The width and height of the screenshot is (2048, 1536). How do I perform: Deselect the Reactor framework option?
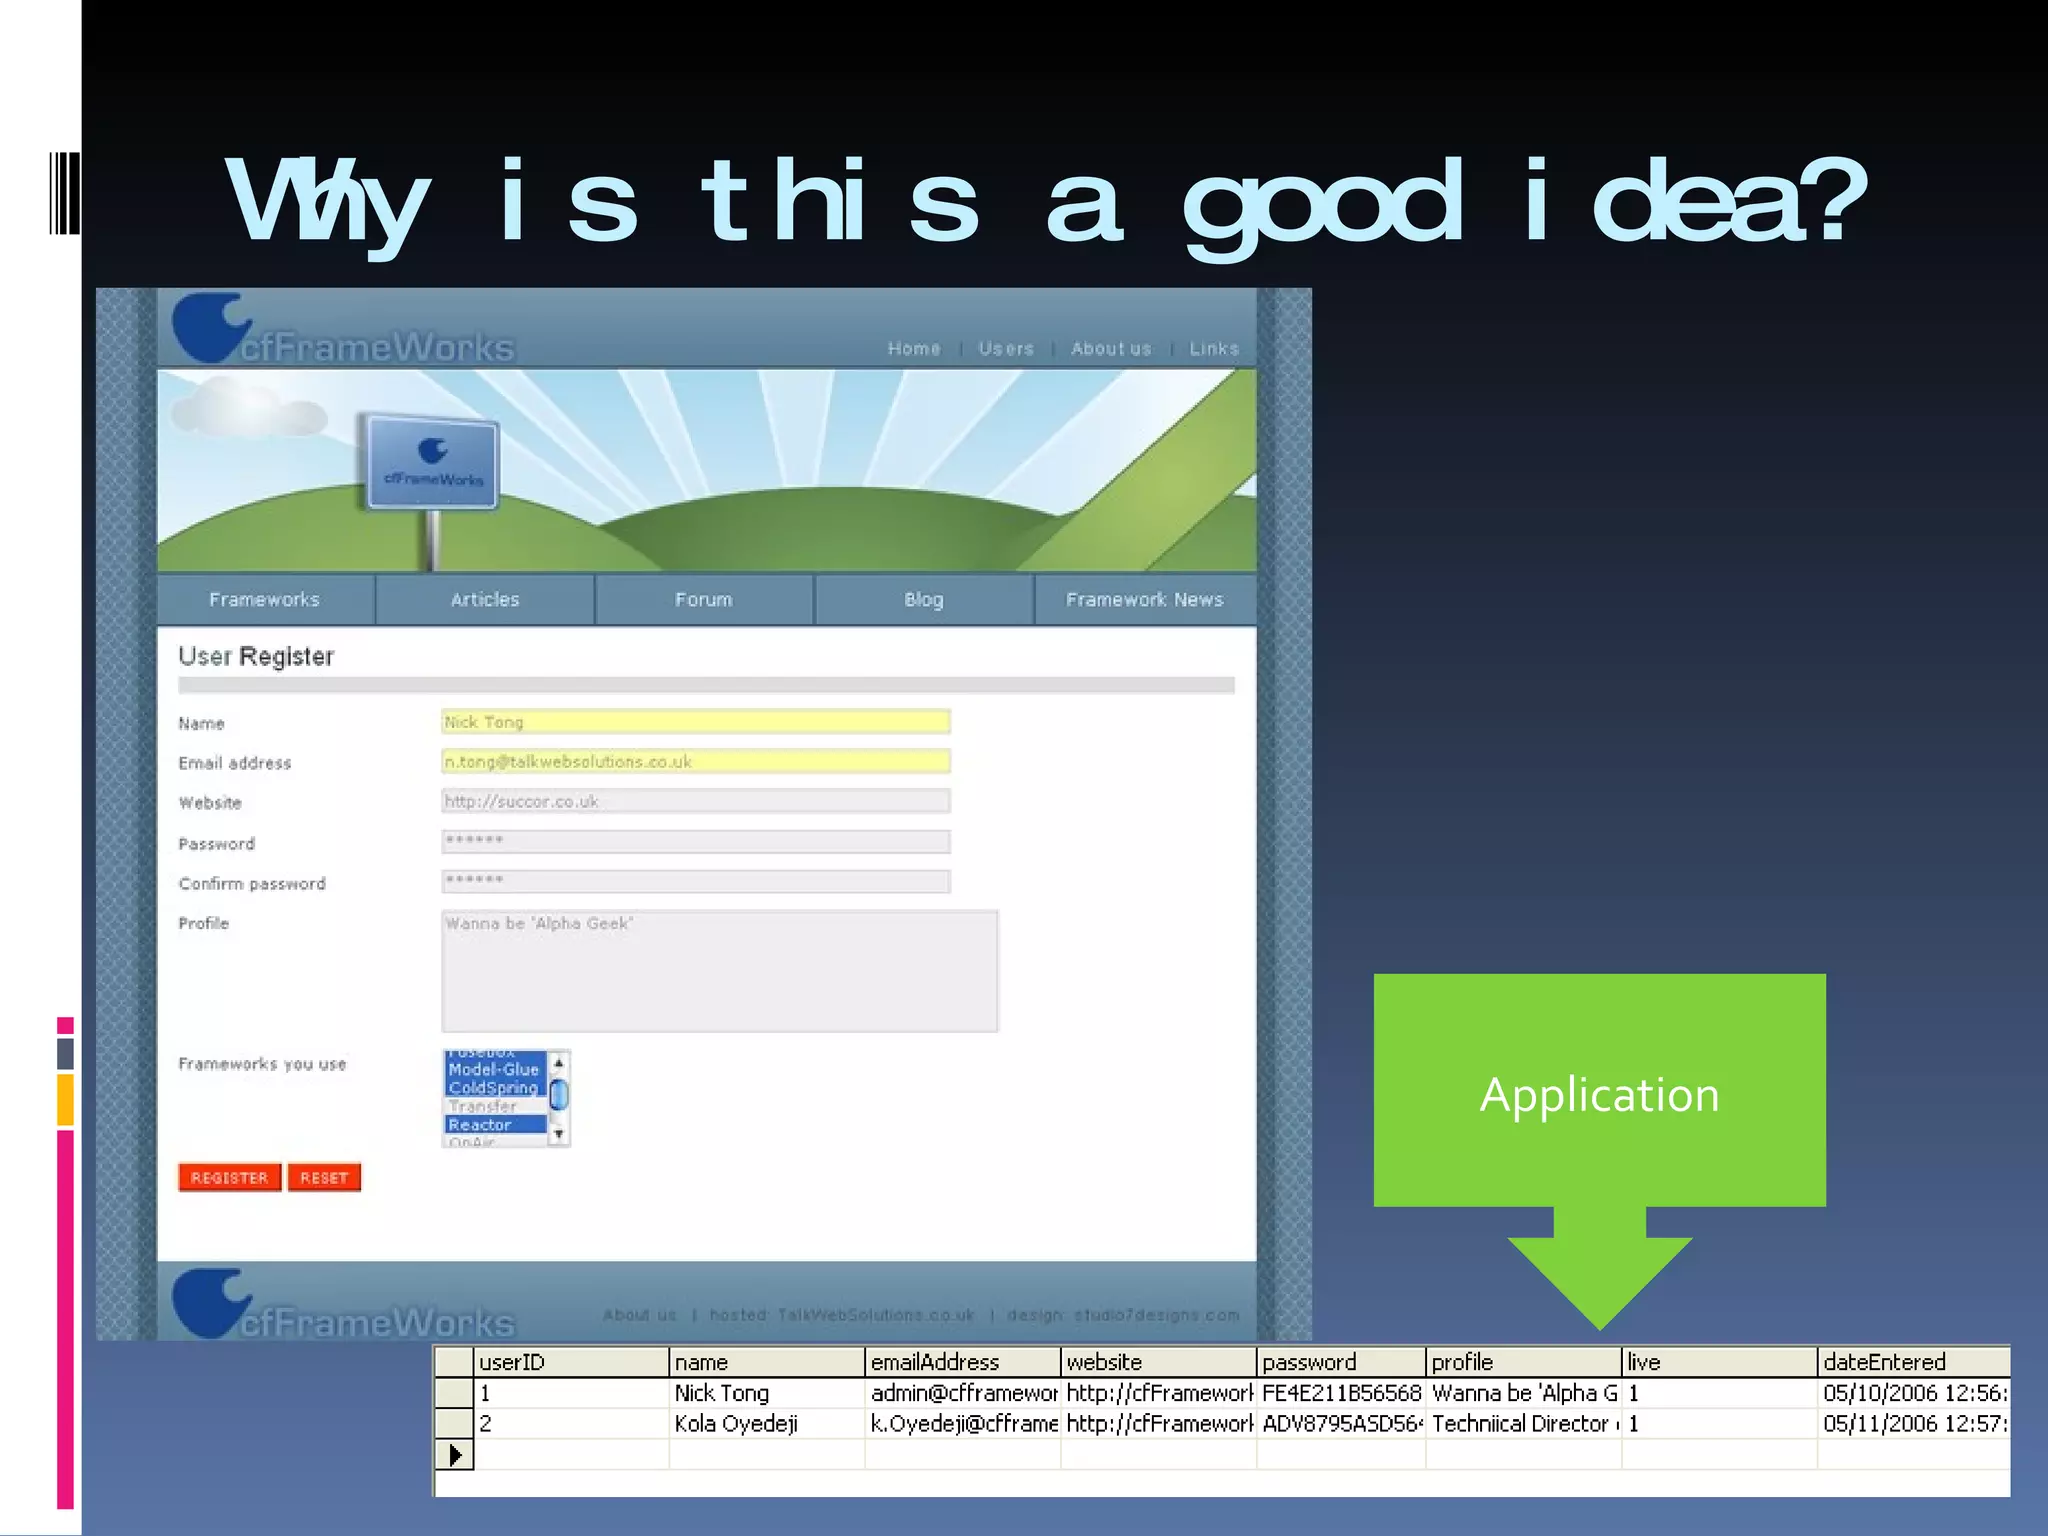(480, 1124)
